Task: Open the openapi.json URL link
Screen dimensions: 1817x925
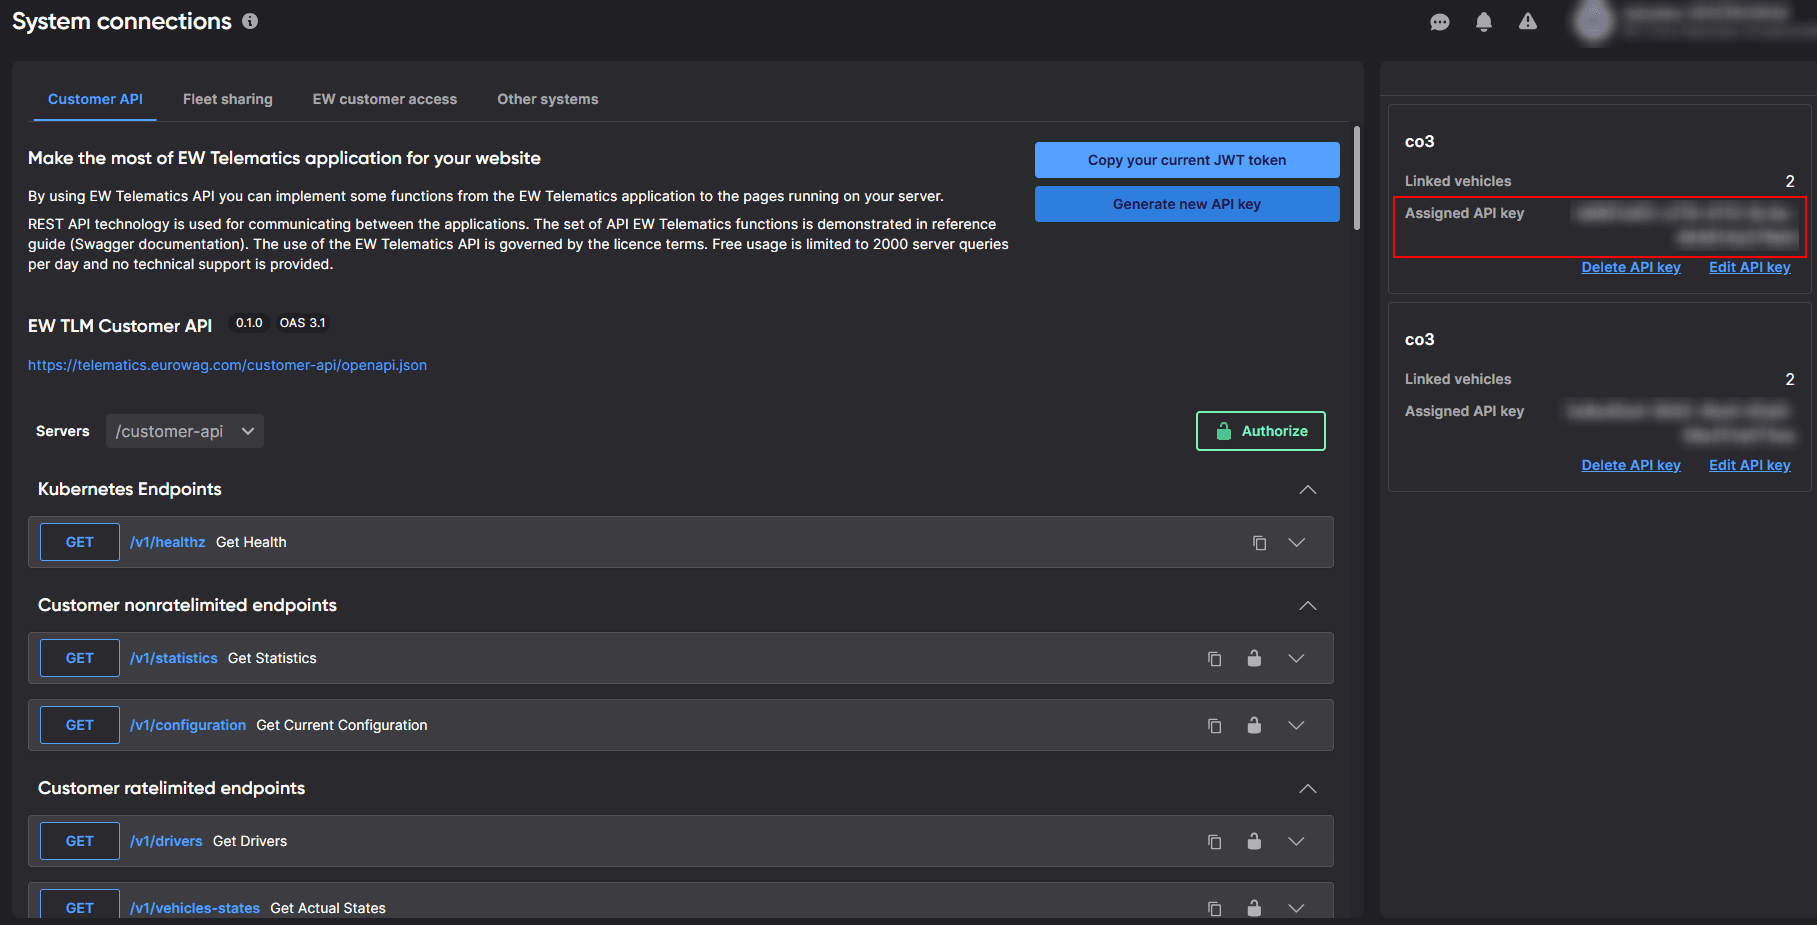Action: [x=227, y=365]
